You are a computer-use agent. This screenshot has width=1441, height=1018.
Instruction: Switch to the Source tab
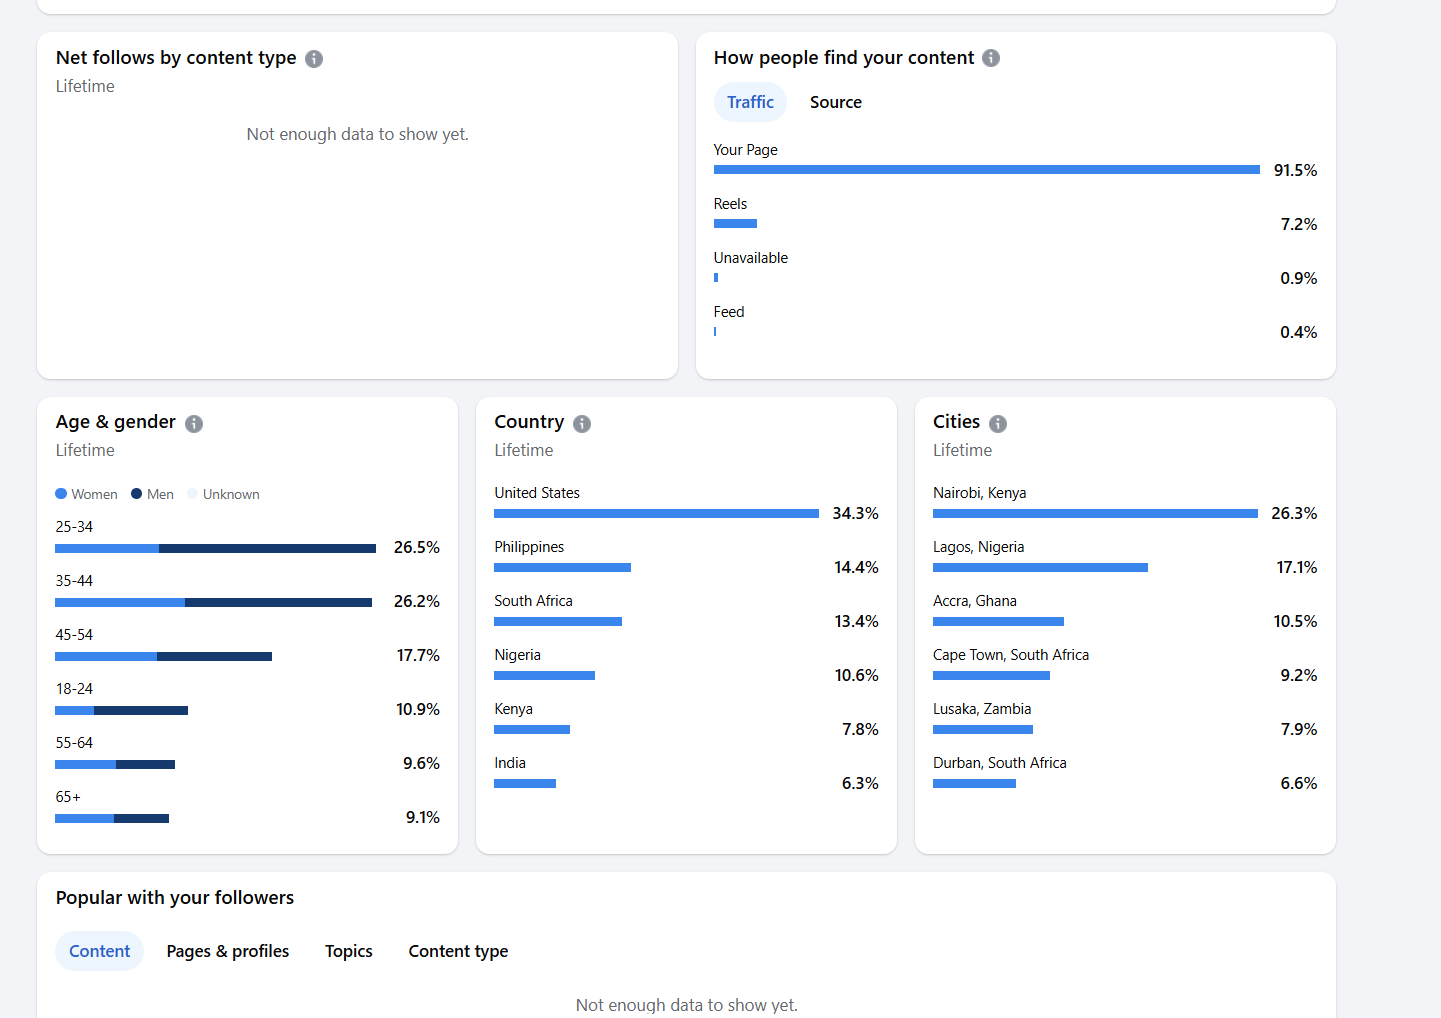pyautogui.click(x=836, y=102)
